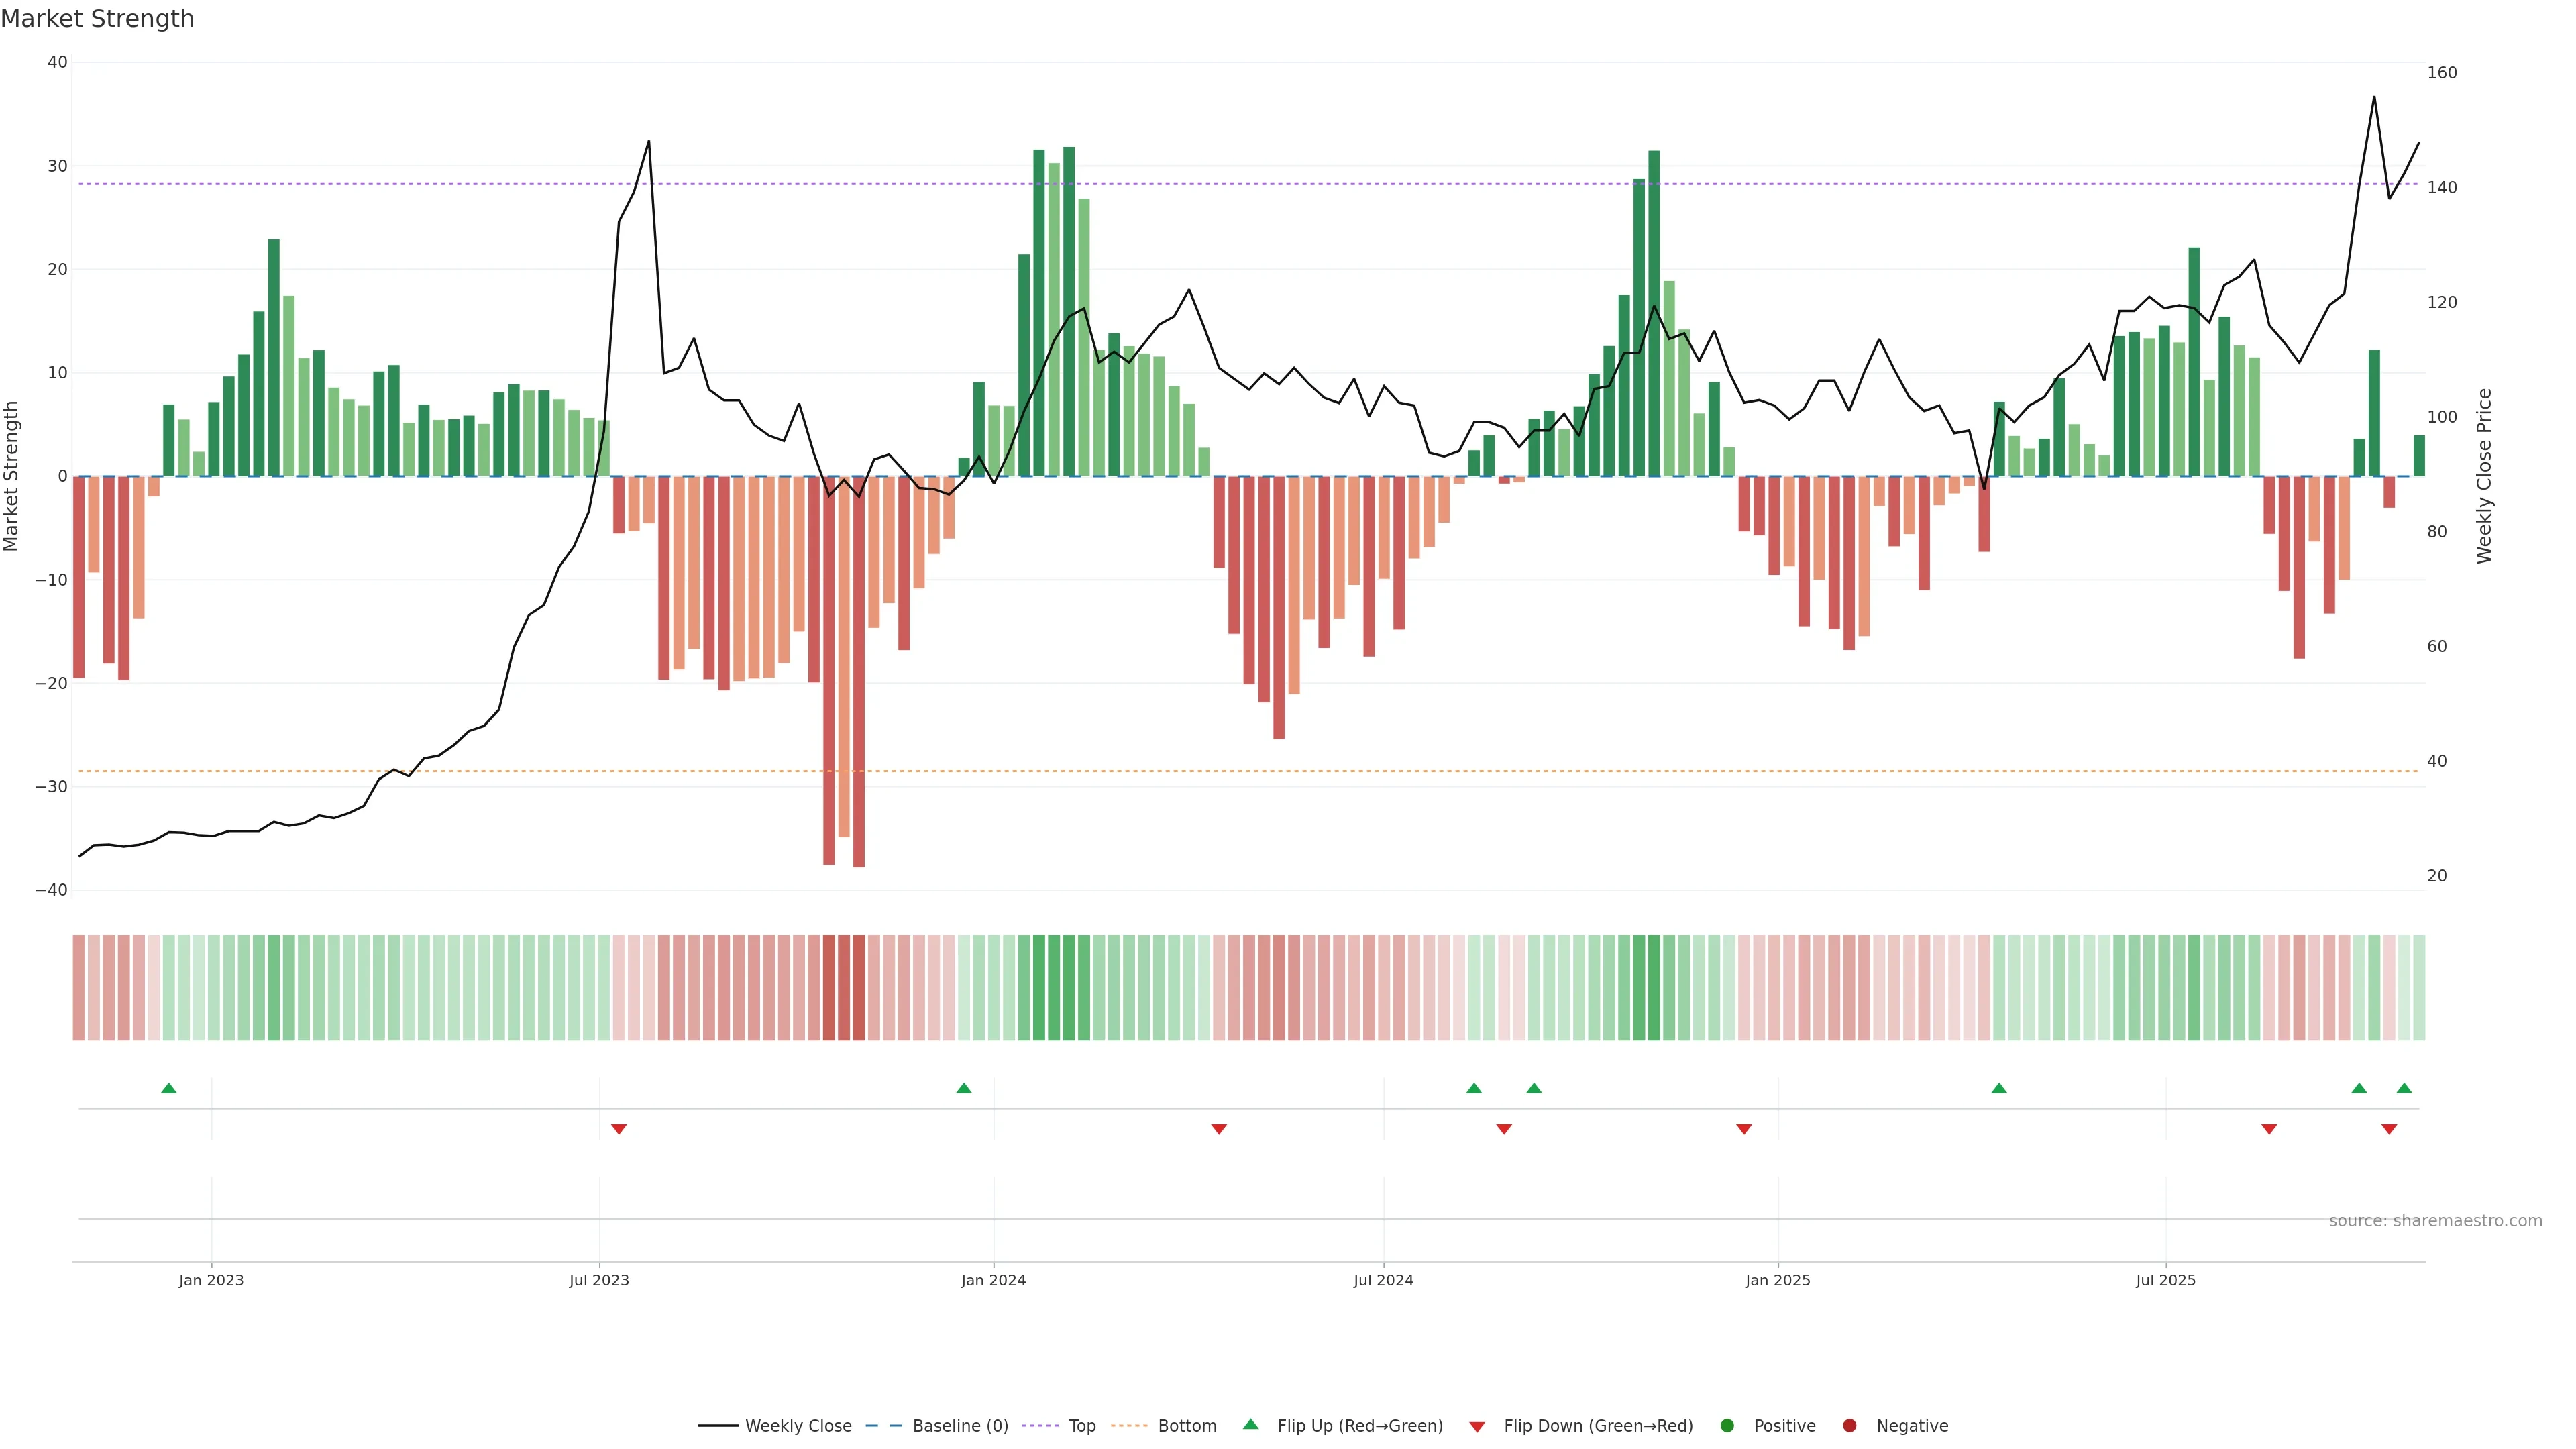Click the Negative red circle legend icon
The height and width of the screenshot is (1449, 2576).
[x=1849, y=1425]
